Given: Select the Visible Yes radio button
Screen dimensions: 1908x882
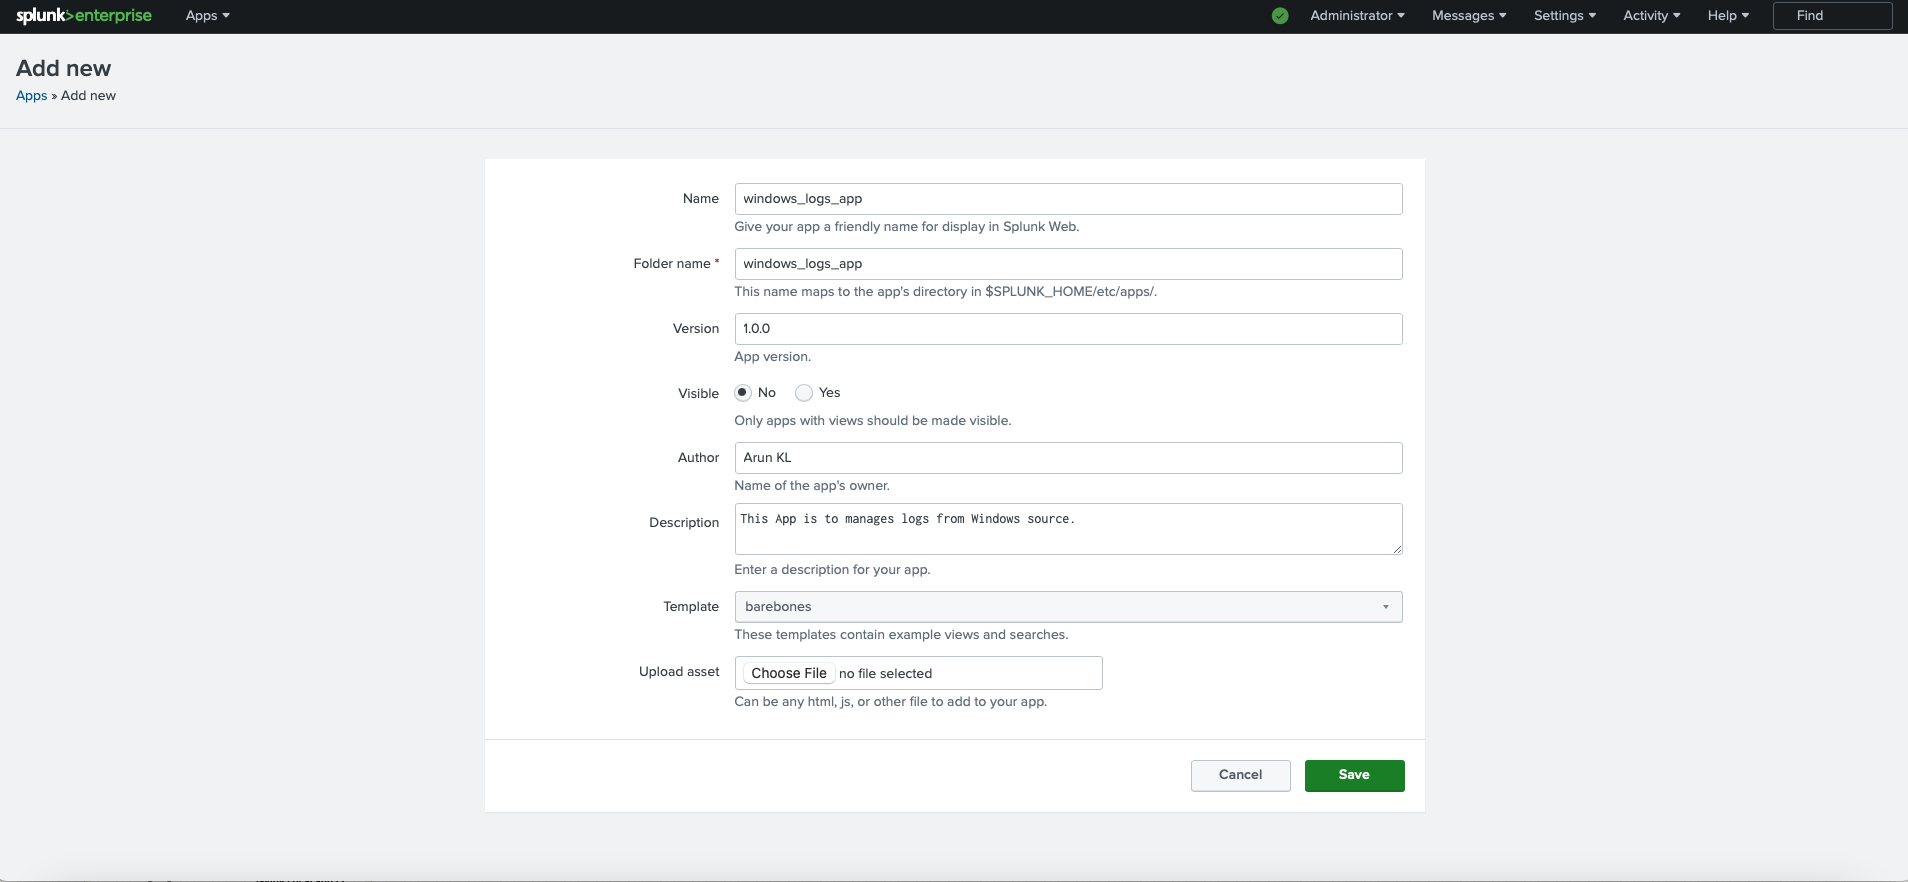Looking at the screenshot, I should [x=804, y=393].
